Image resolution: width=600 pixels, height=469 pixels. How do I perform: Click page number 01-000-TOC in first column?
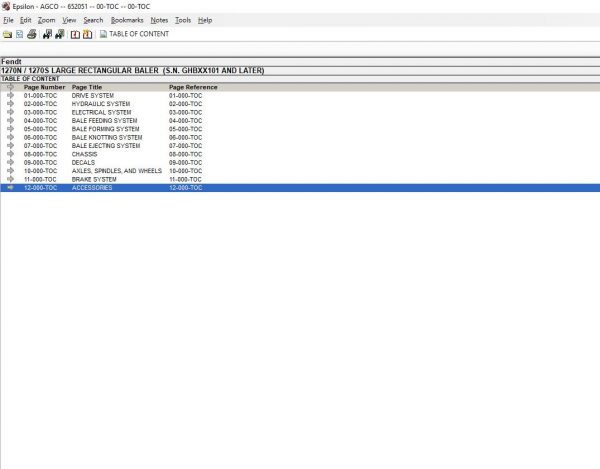[x=40, y=96]
